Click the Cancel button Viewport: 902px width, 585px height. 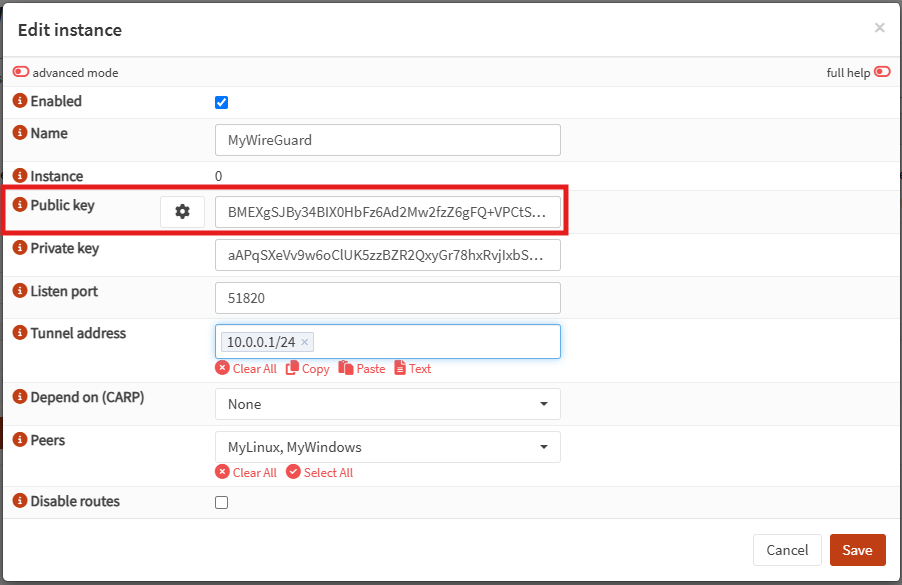[x=786, y=550]
